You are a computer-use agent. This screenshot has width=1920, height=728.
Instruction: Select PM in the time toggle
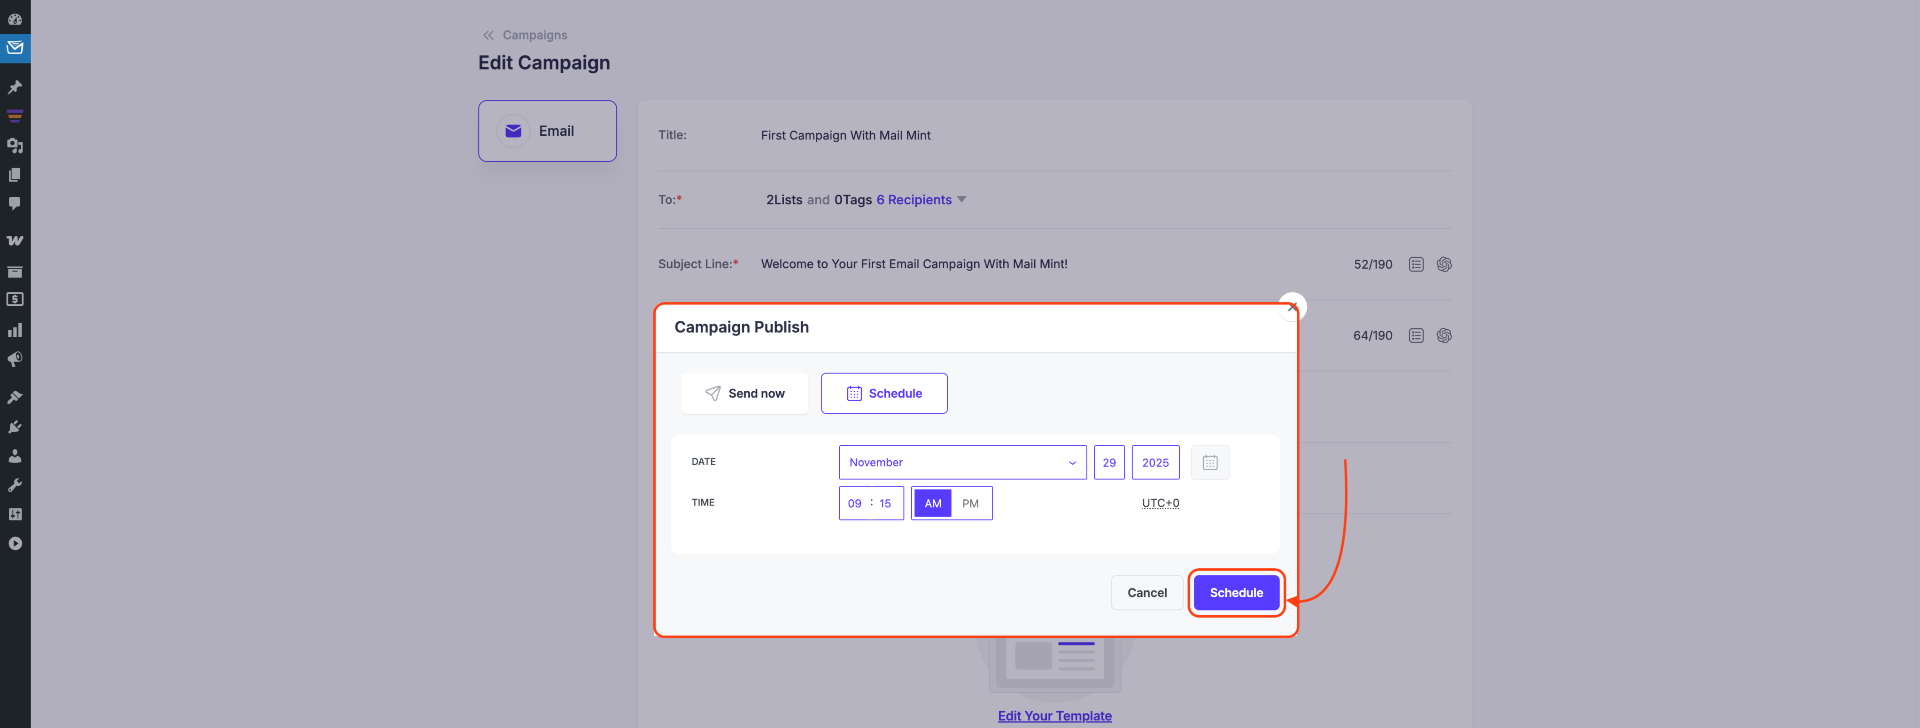971,503
